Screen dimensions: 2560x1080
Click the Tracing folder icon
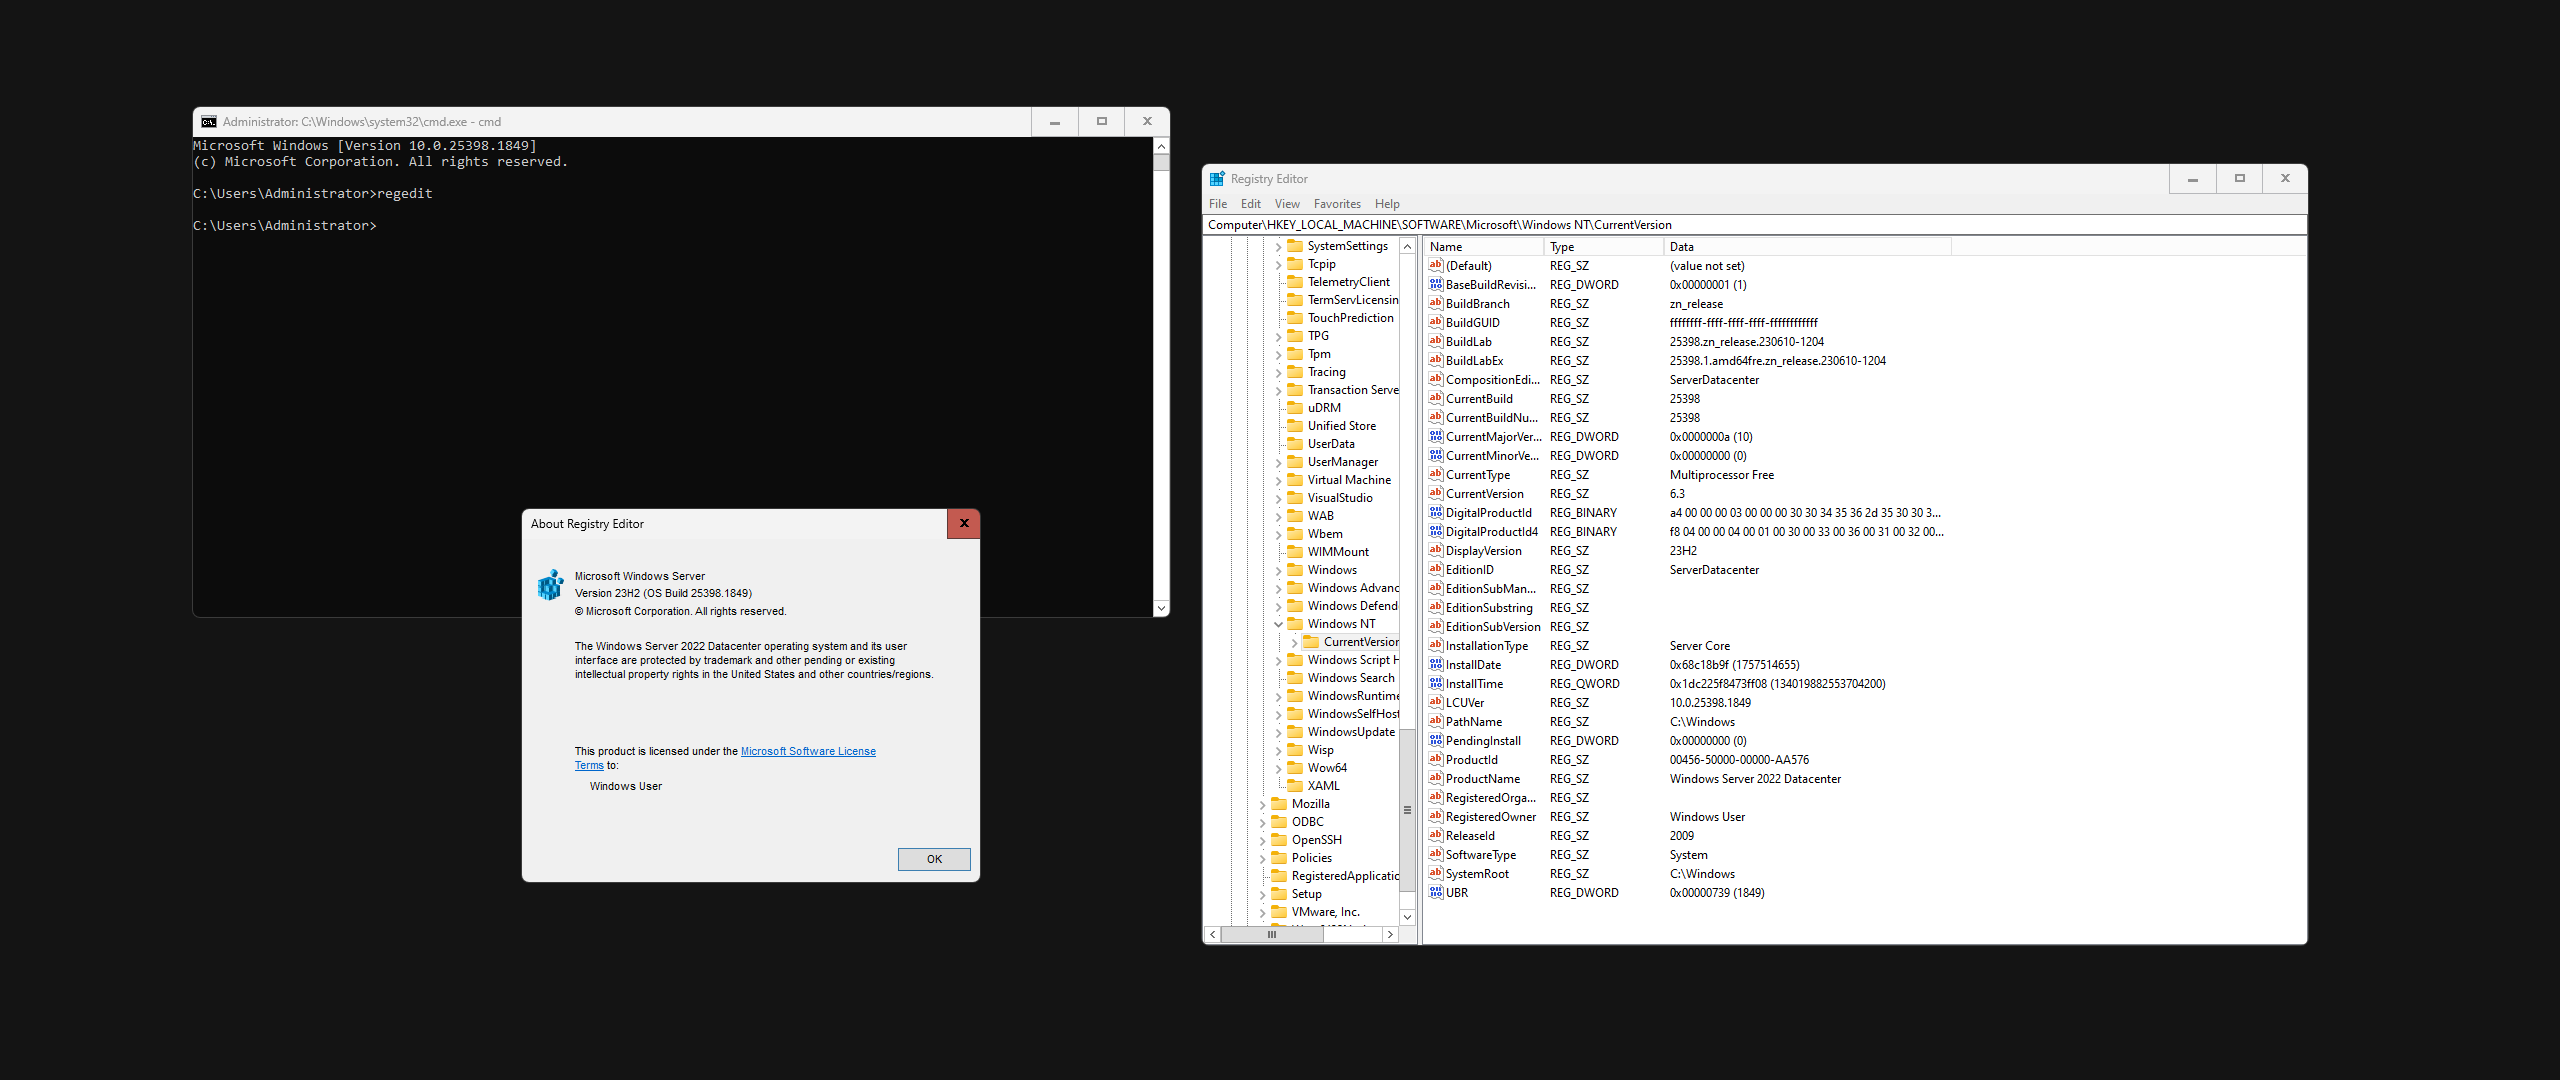click(1295, 372)
